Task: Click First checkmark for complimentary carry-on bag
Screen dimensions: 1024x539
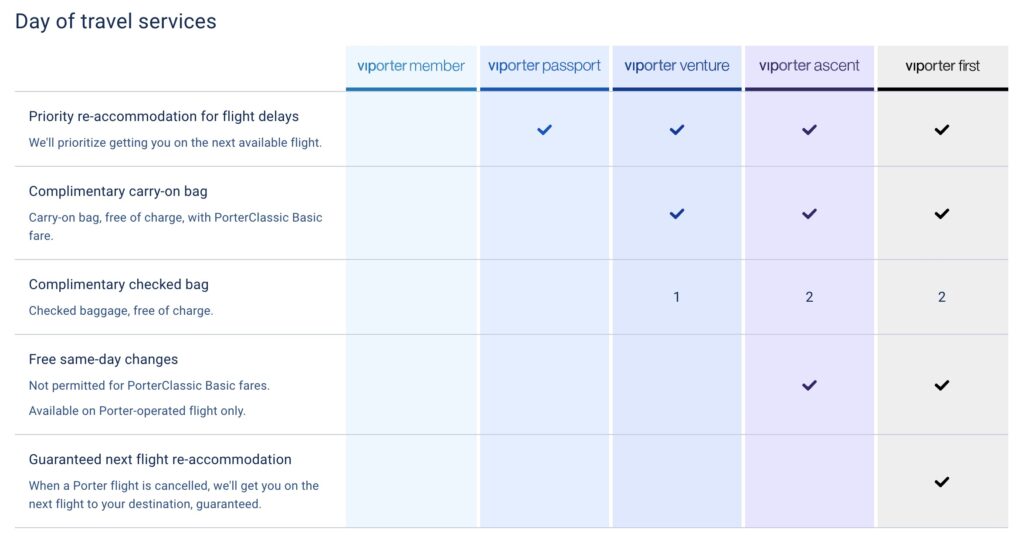Action: coord(941,214)
